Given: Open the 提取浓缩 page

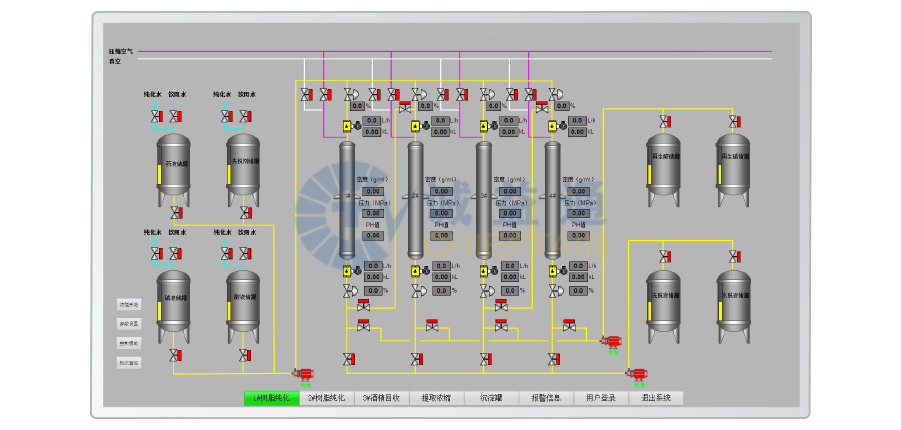Looking at the screenshot, I should pos(436,398).
